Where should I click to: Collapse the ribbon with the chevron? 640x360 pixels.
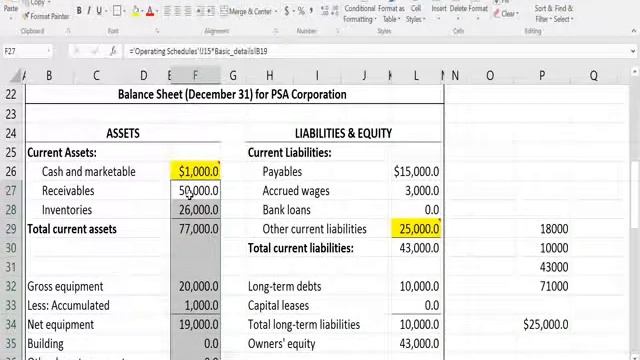point(633,31)
